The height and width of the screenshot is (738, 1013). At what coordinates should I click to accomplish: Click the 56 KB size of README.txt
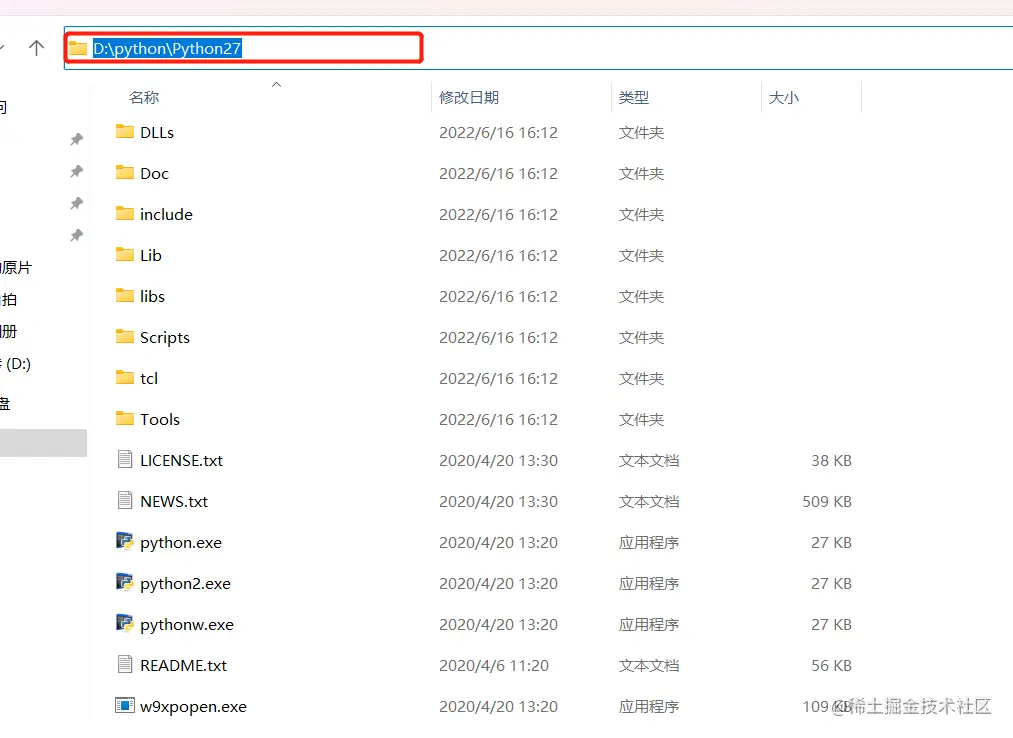(831, 666)
